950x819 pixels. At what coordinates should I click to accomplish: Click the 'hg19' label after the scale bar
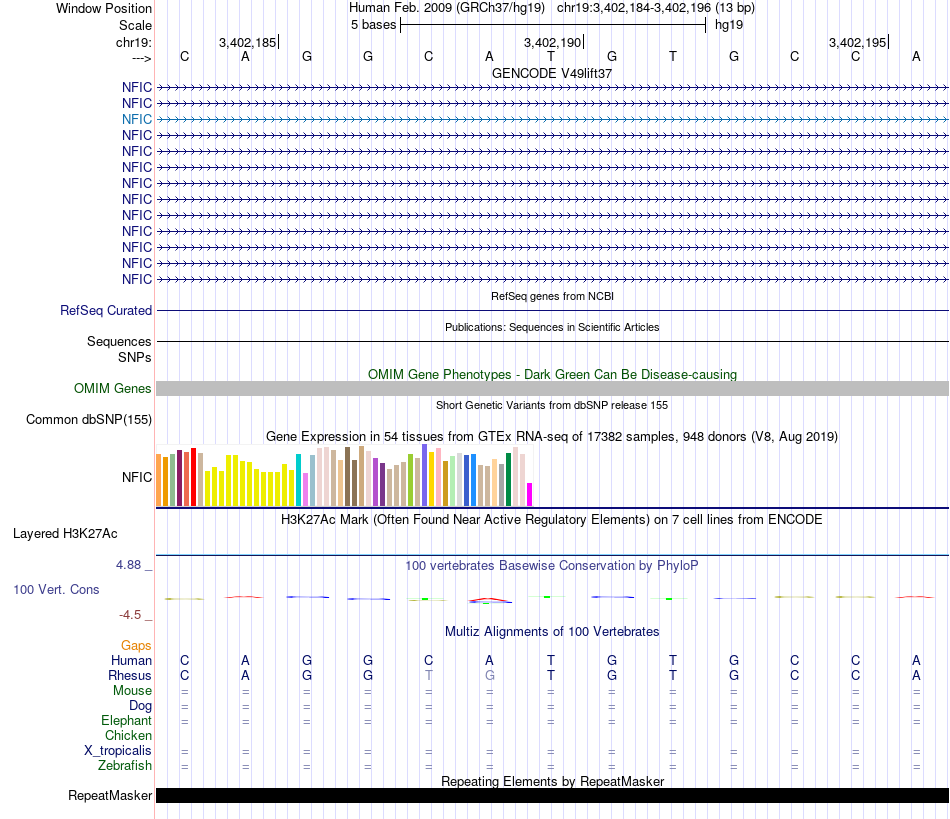click(729, 25)
